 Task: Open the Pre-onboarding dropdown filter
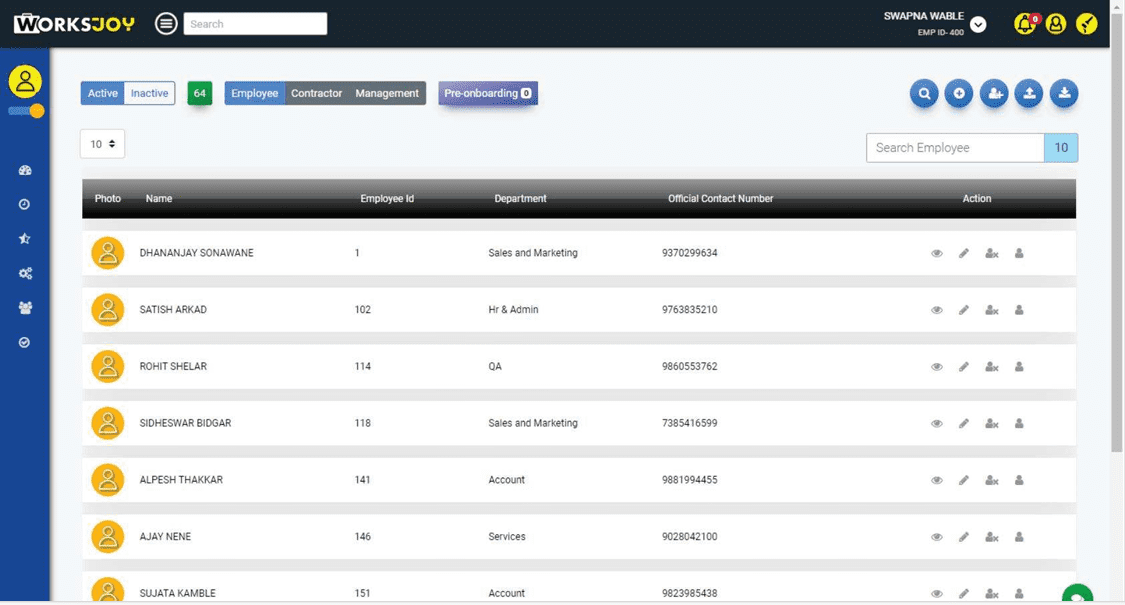coord(488,92)
